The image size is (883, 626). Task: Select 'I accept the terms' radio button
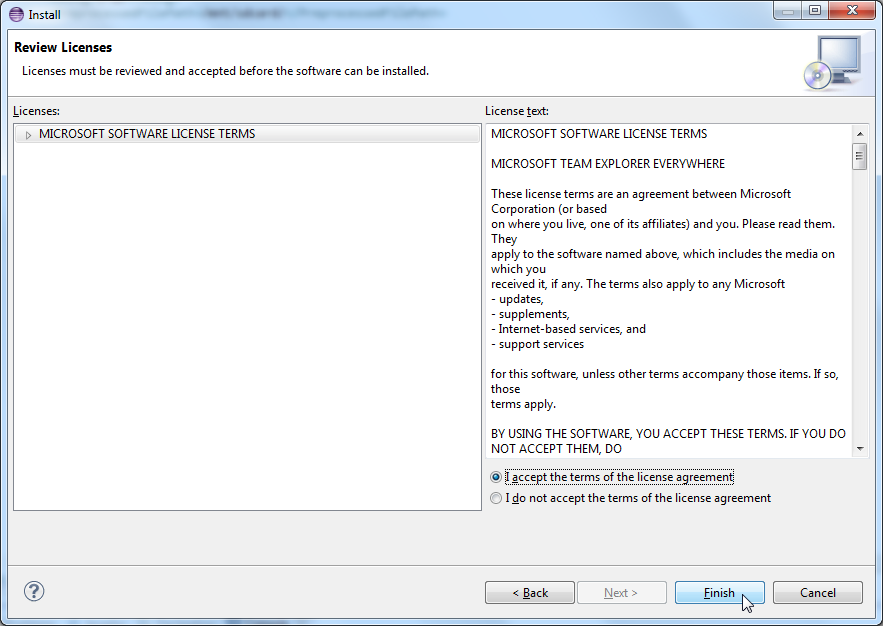pos(497,478)
